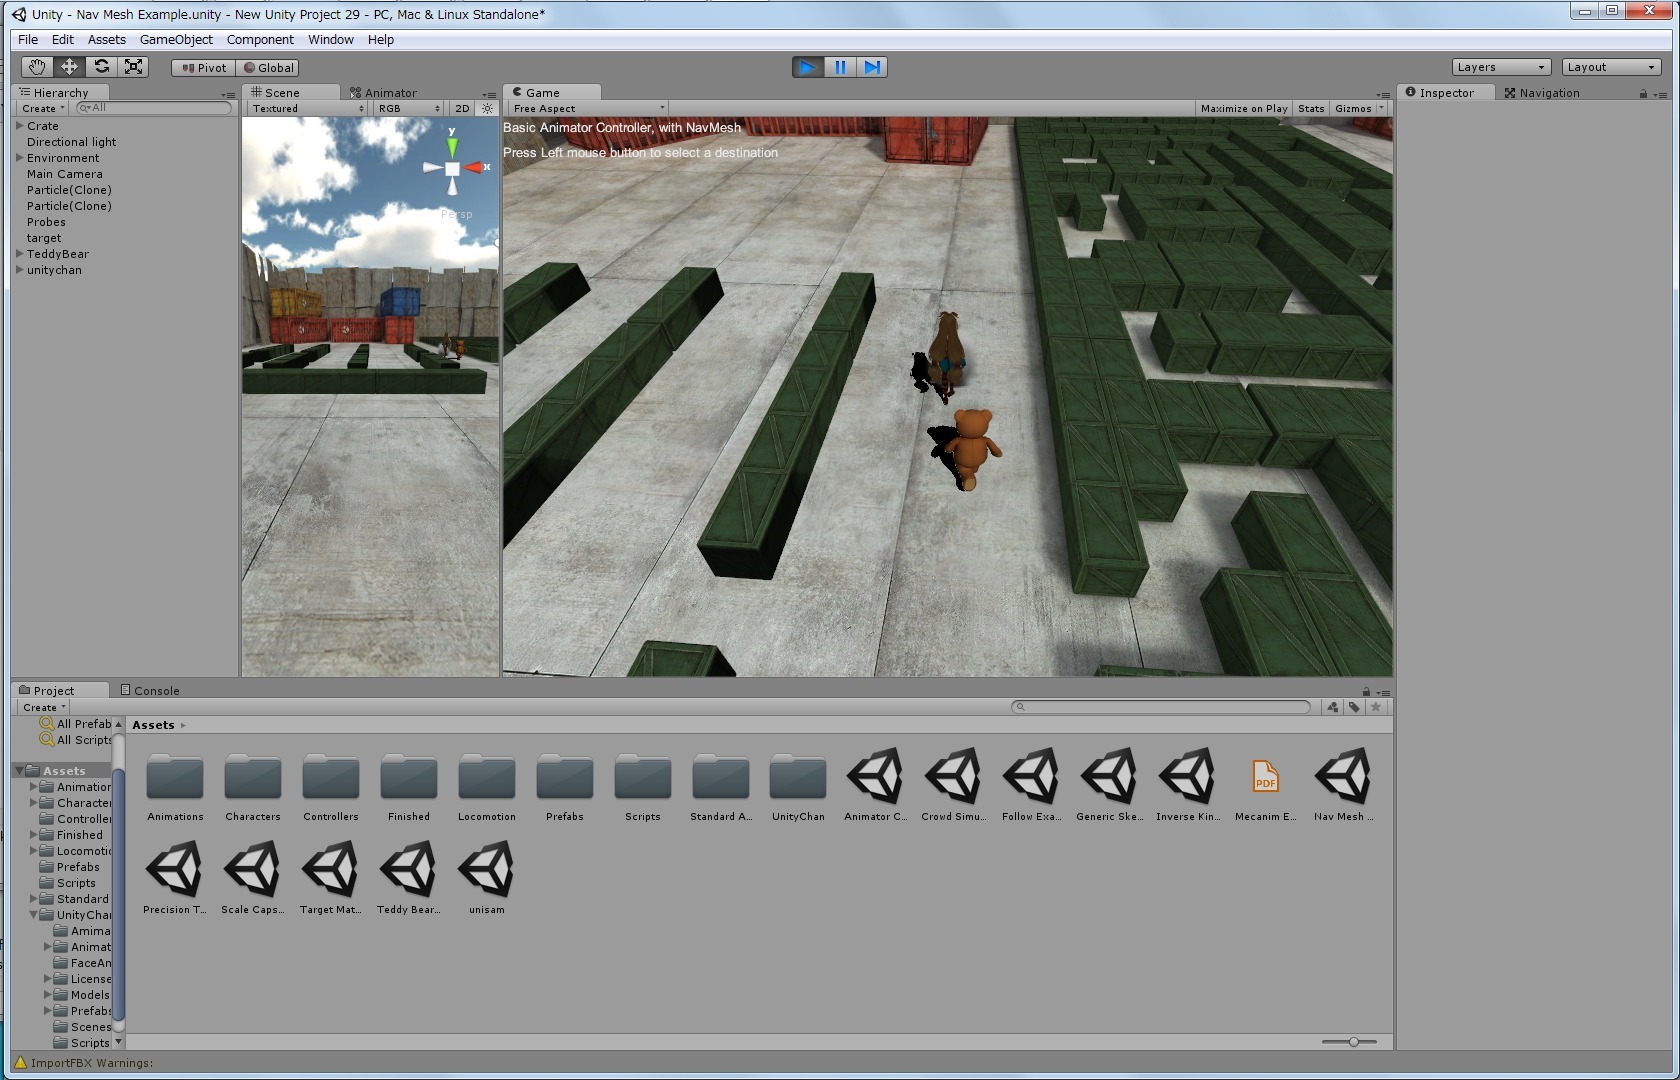Open the Free Aspect dropdown
The height and width of the screenshot is (1080, 1680).
coord(586,108)
